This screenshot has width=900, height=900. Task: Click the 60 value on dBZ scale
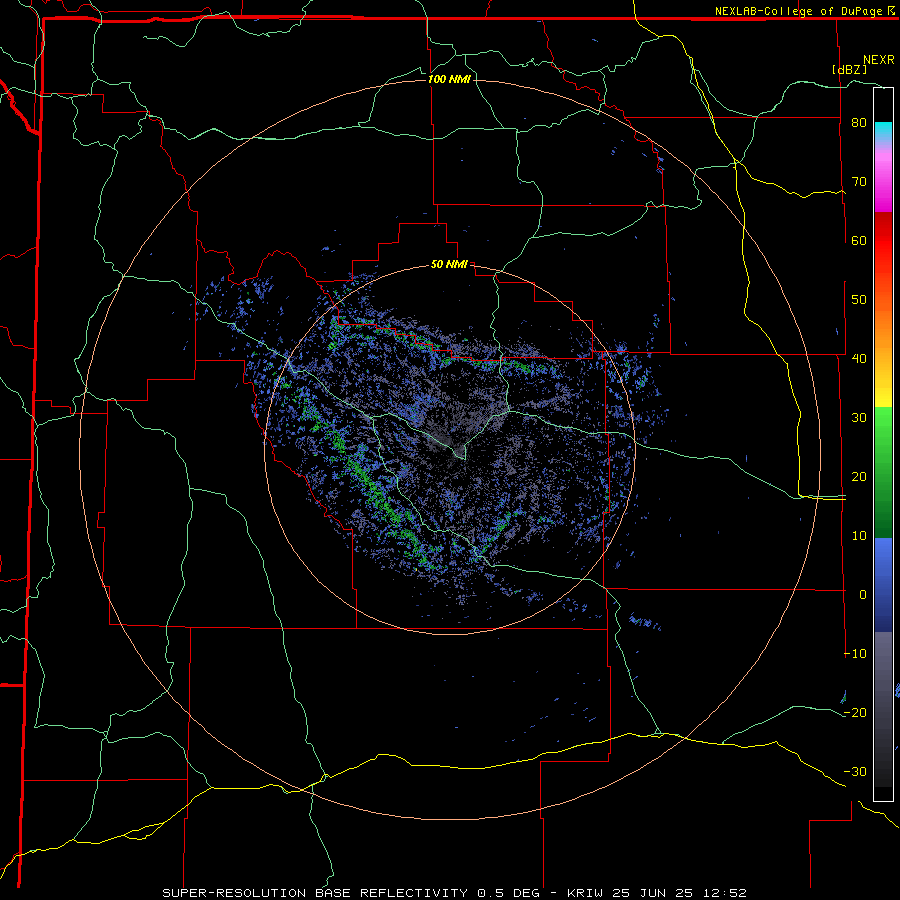859,240
